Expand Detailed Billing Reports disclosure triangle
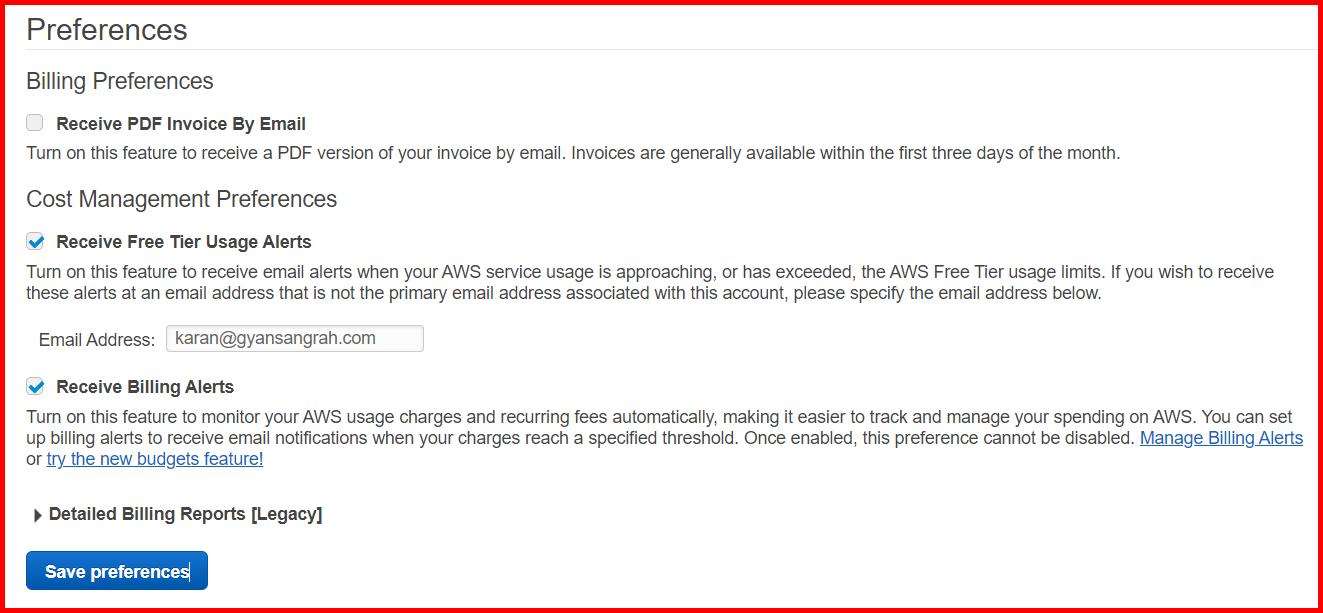This screenshot has height=613, width=1323. coord(38,515)
